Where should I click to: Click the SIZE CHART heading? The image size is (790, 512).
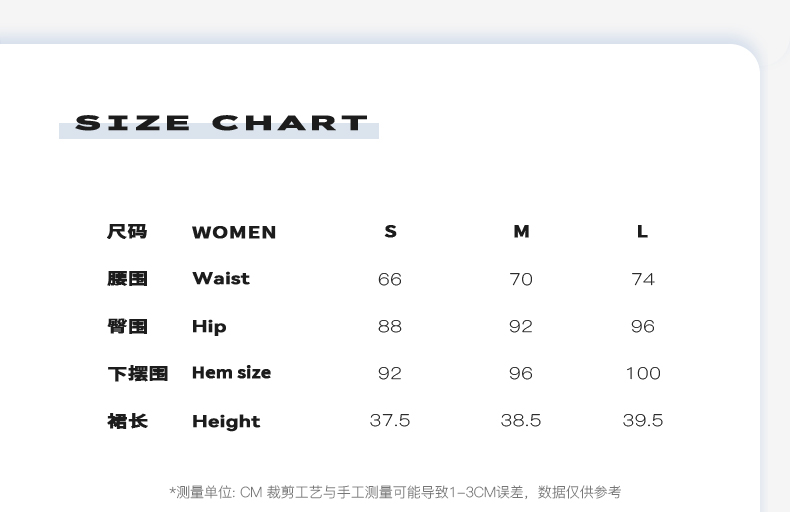[x=221, y=124]
